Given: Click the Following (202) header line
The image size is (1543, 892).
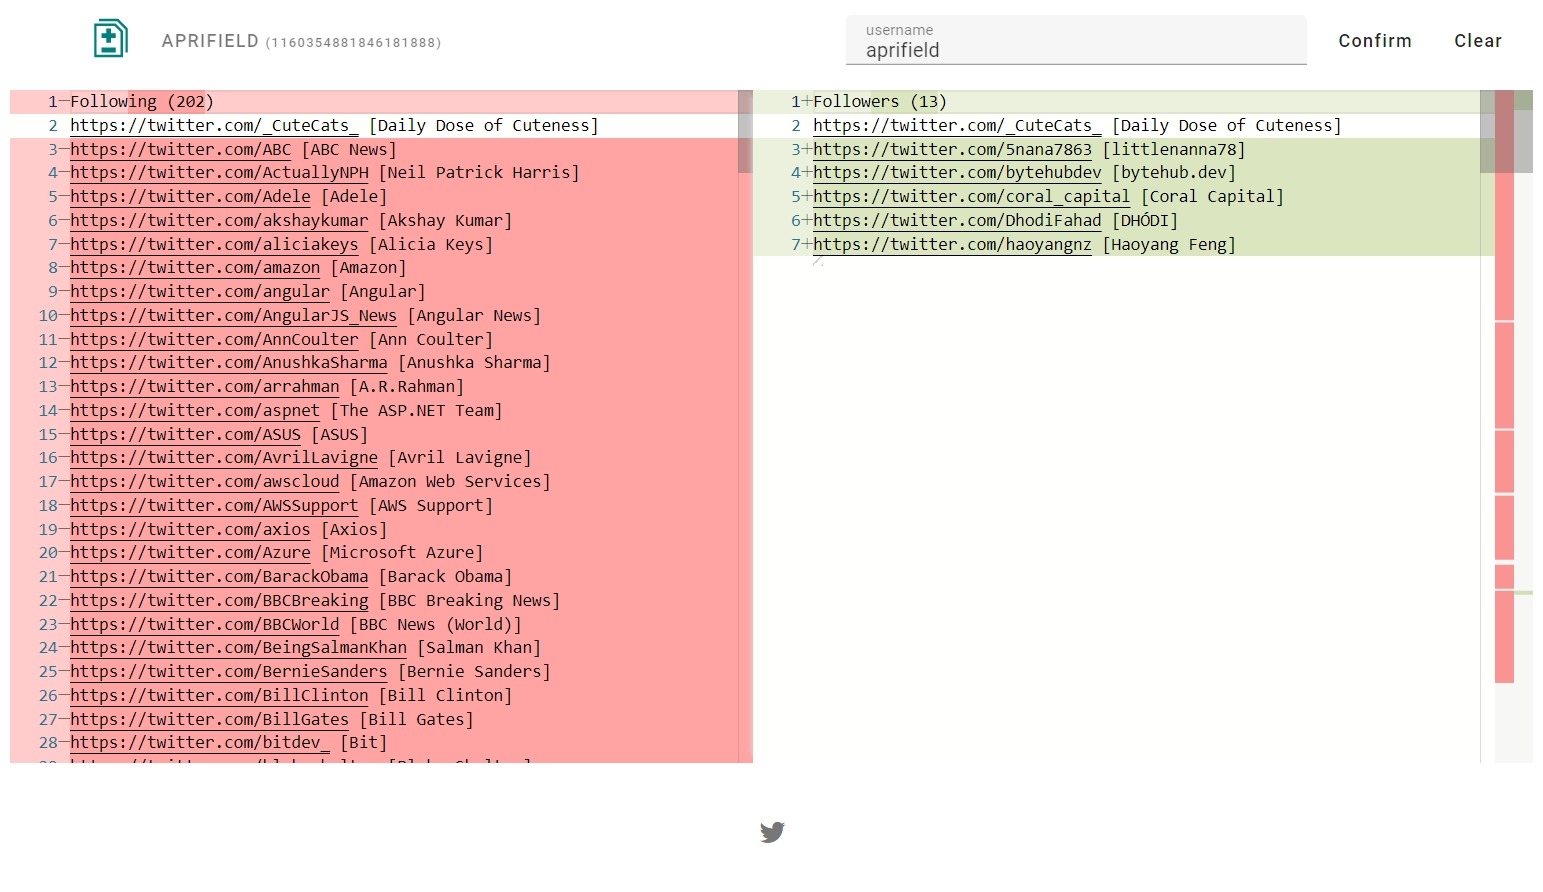Looking at the screenshot, I should point(141,102).
